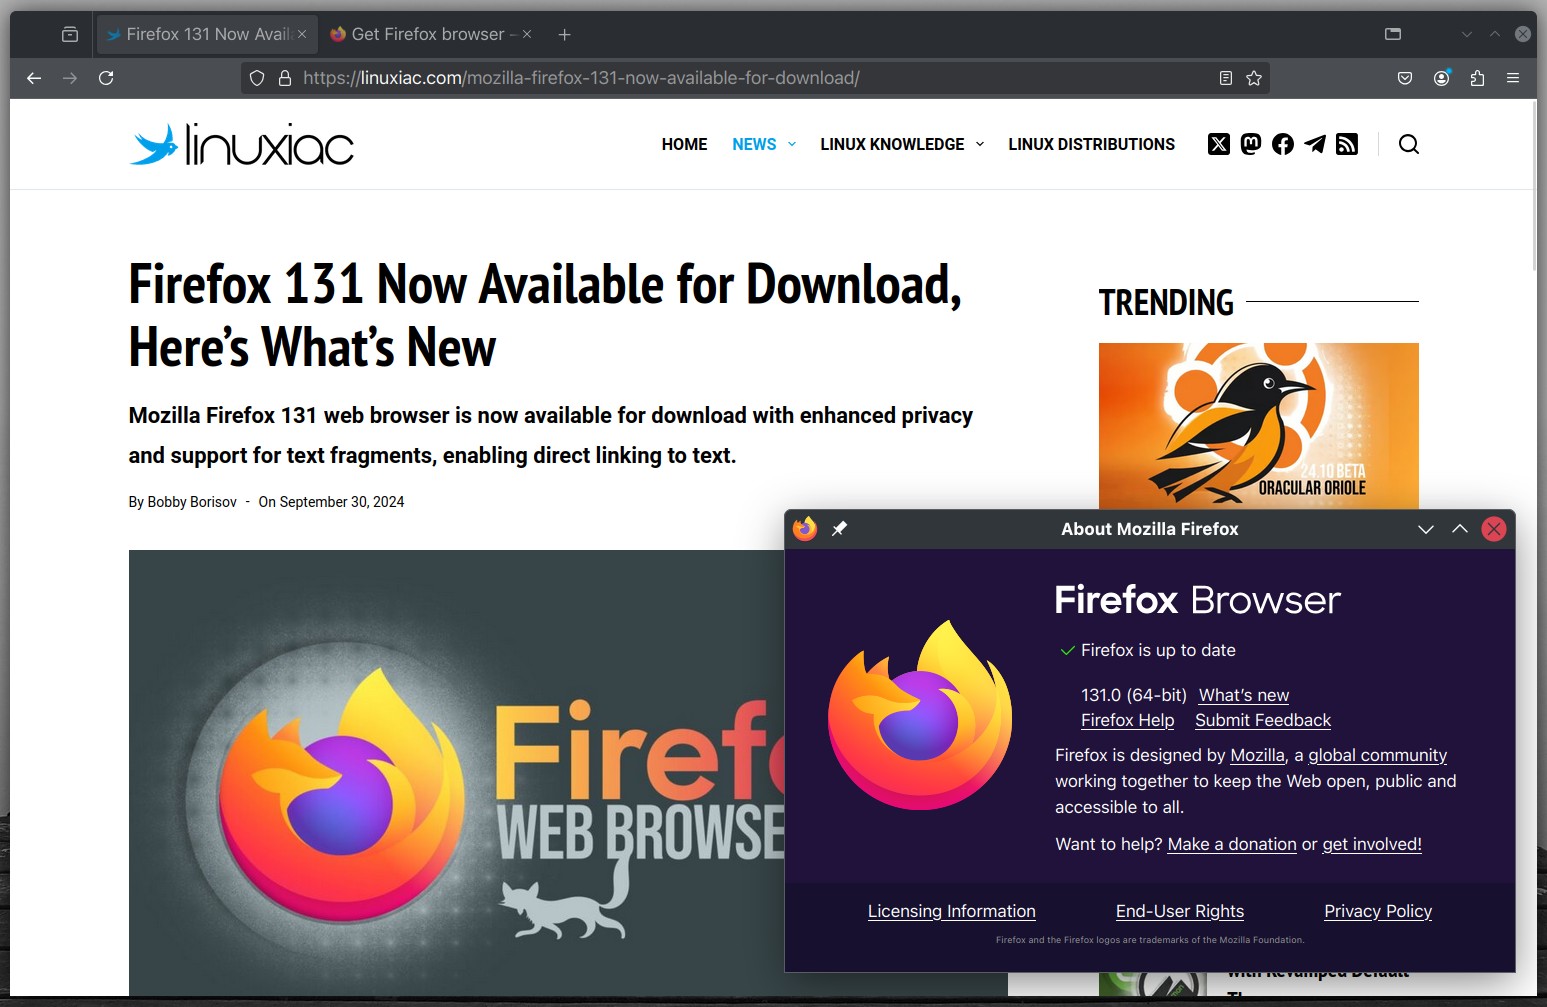This screenshot has width=1547, height=1007.
Task: Open linuxiac Mastodon profile
Action: pos(1251,144)
